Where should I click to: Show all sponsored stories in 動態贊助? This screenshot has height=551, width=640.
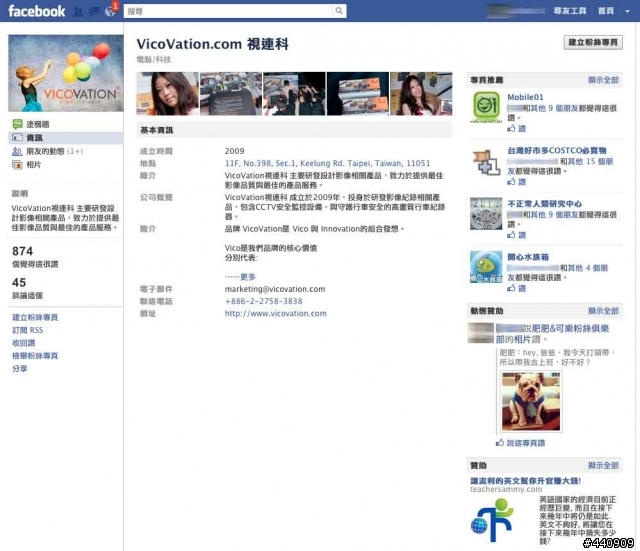603,311
